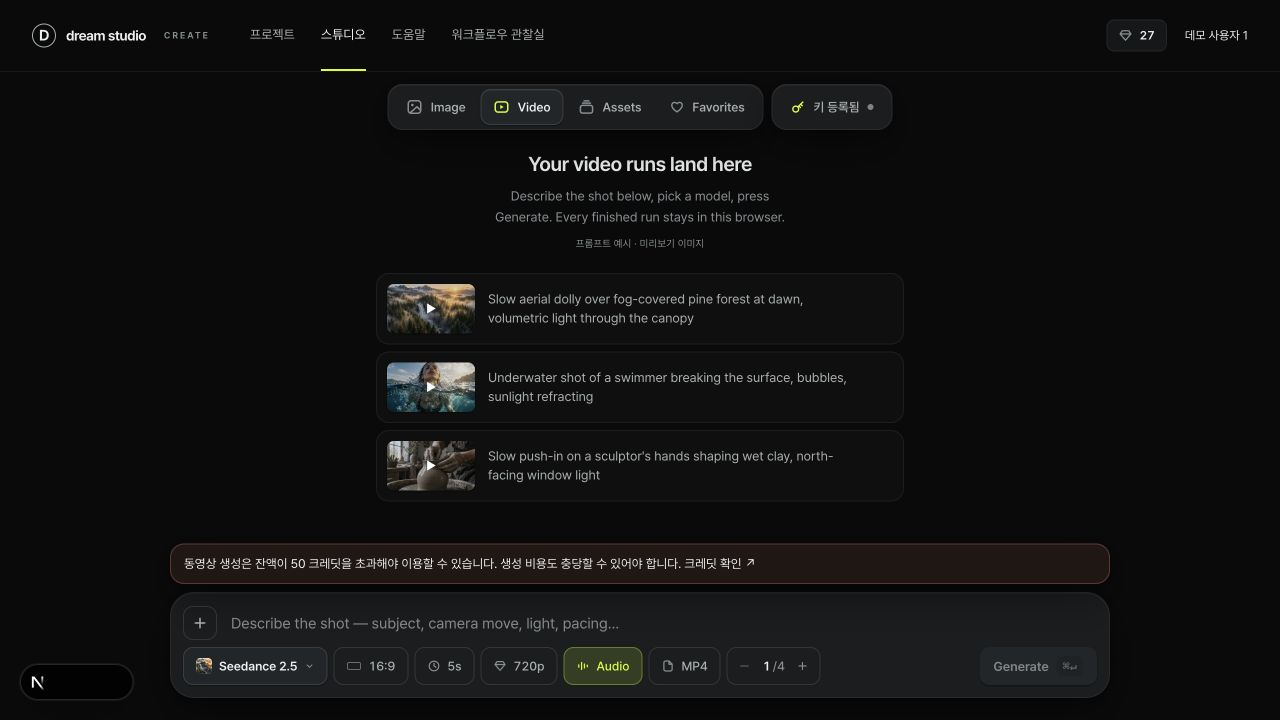1280x720 pixels.
Task: Click the key icon for 키 등록됨
Action: [797, 107]
